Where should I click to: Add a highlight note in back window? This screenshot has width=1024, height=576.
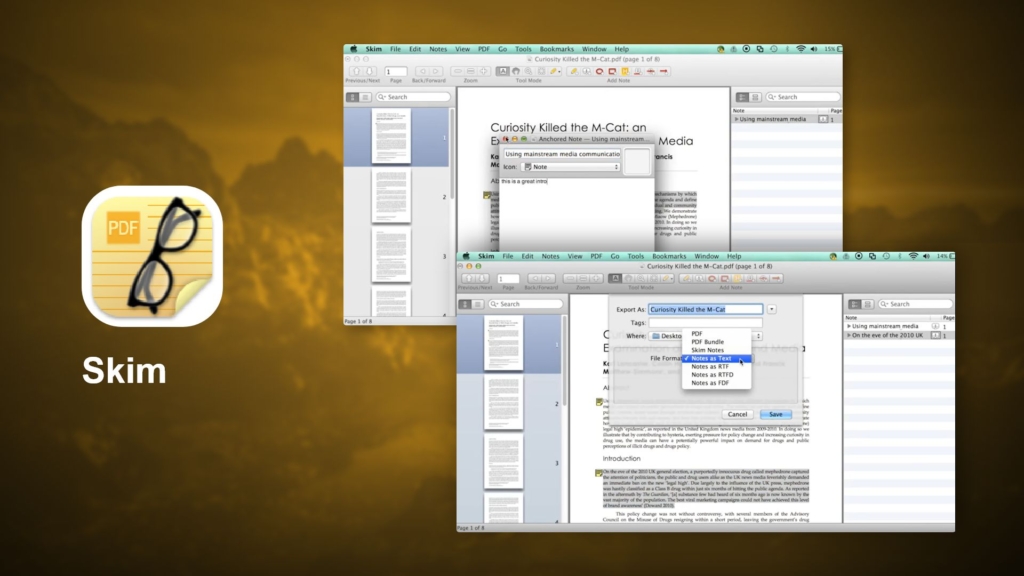click(x=573, y=71)
